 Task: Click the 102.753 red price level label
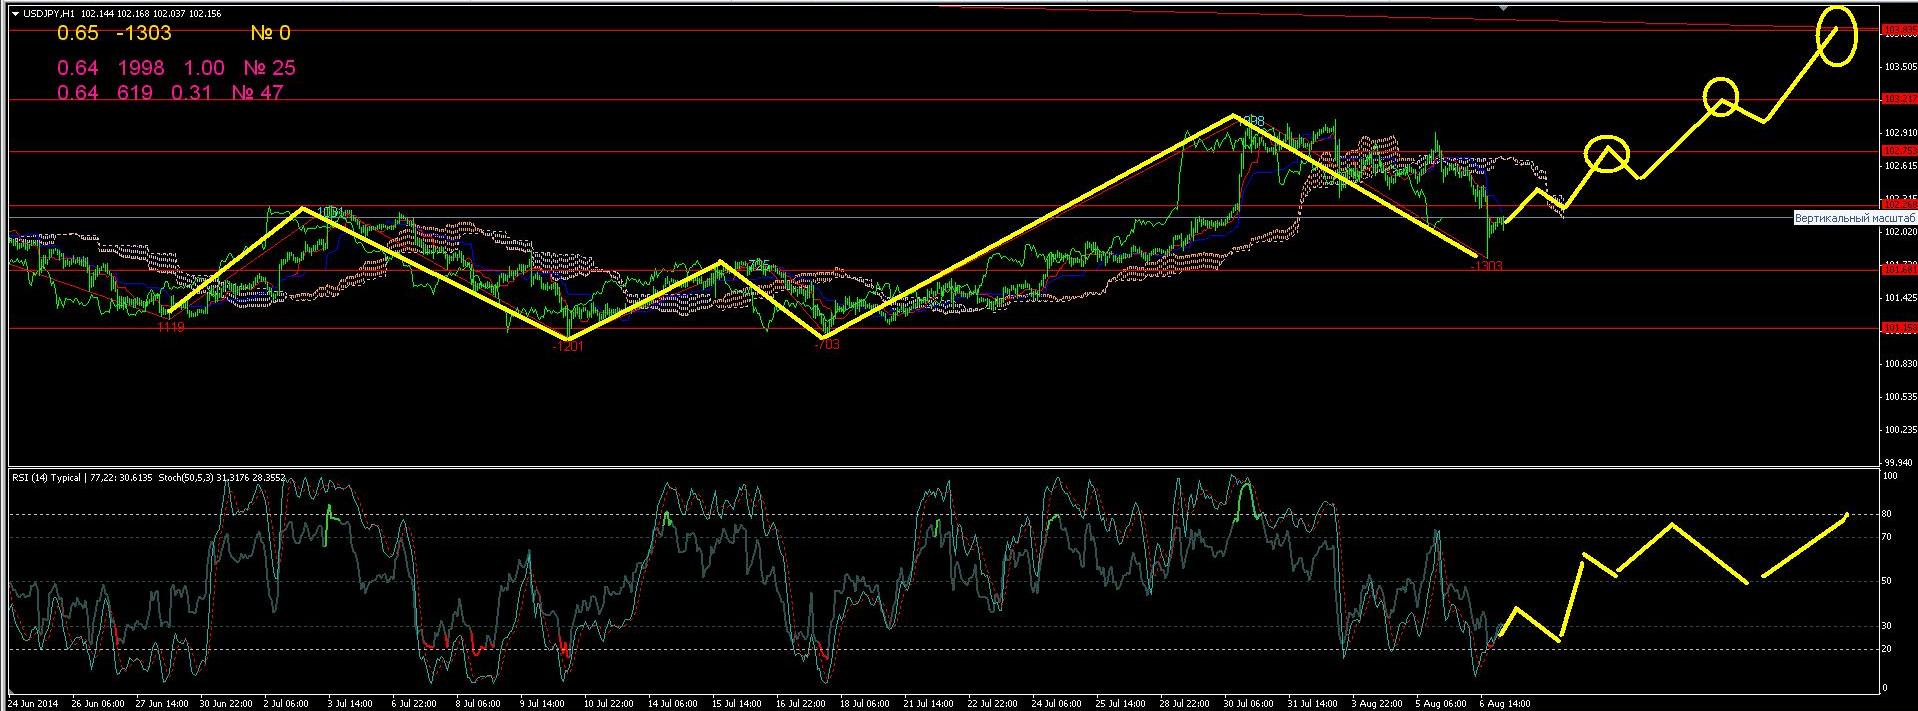tap(1897, 151)
